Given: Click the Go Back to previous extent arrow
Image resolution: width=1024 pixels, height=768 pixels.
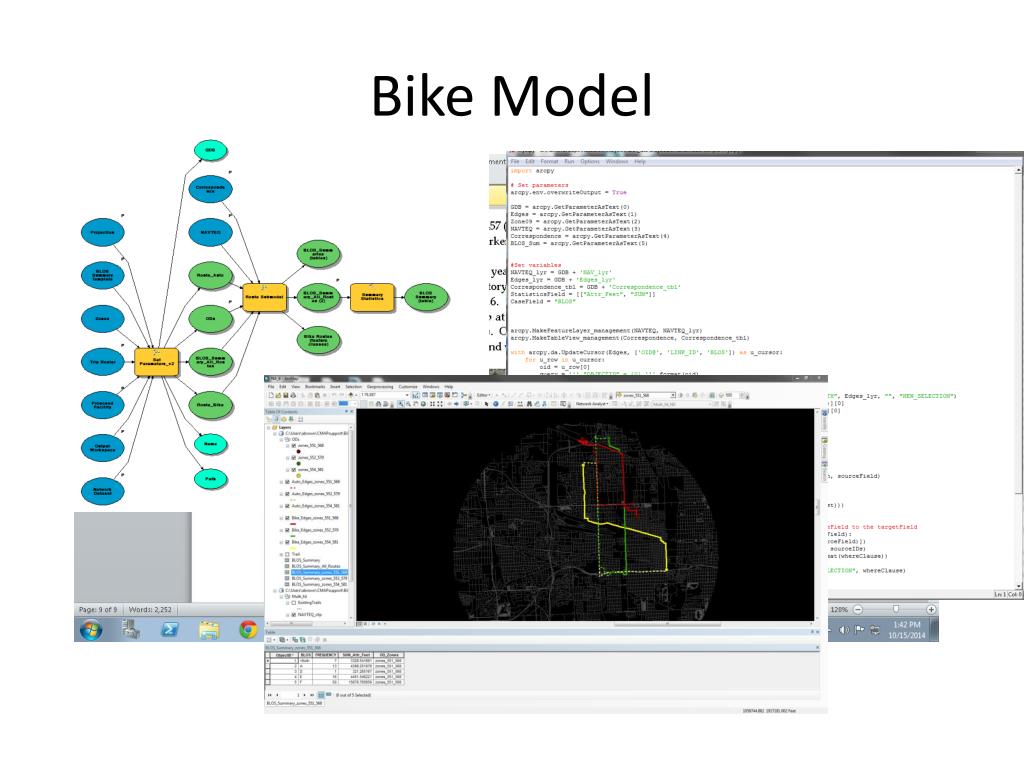Looking at the screenshot, I should 449,404.
